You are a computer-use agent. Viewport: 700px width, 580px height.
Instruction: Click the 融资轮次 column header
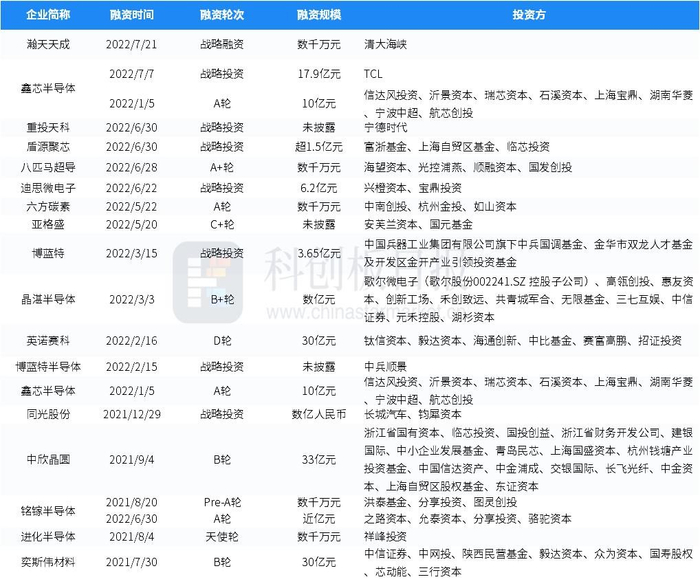[222, 15]
